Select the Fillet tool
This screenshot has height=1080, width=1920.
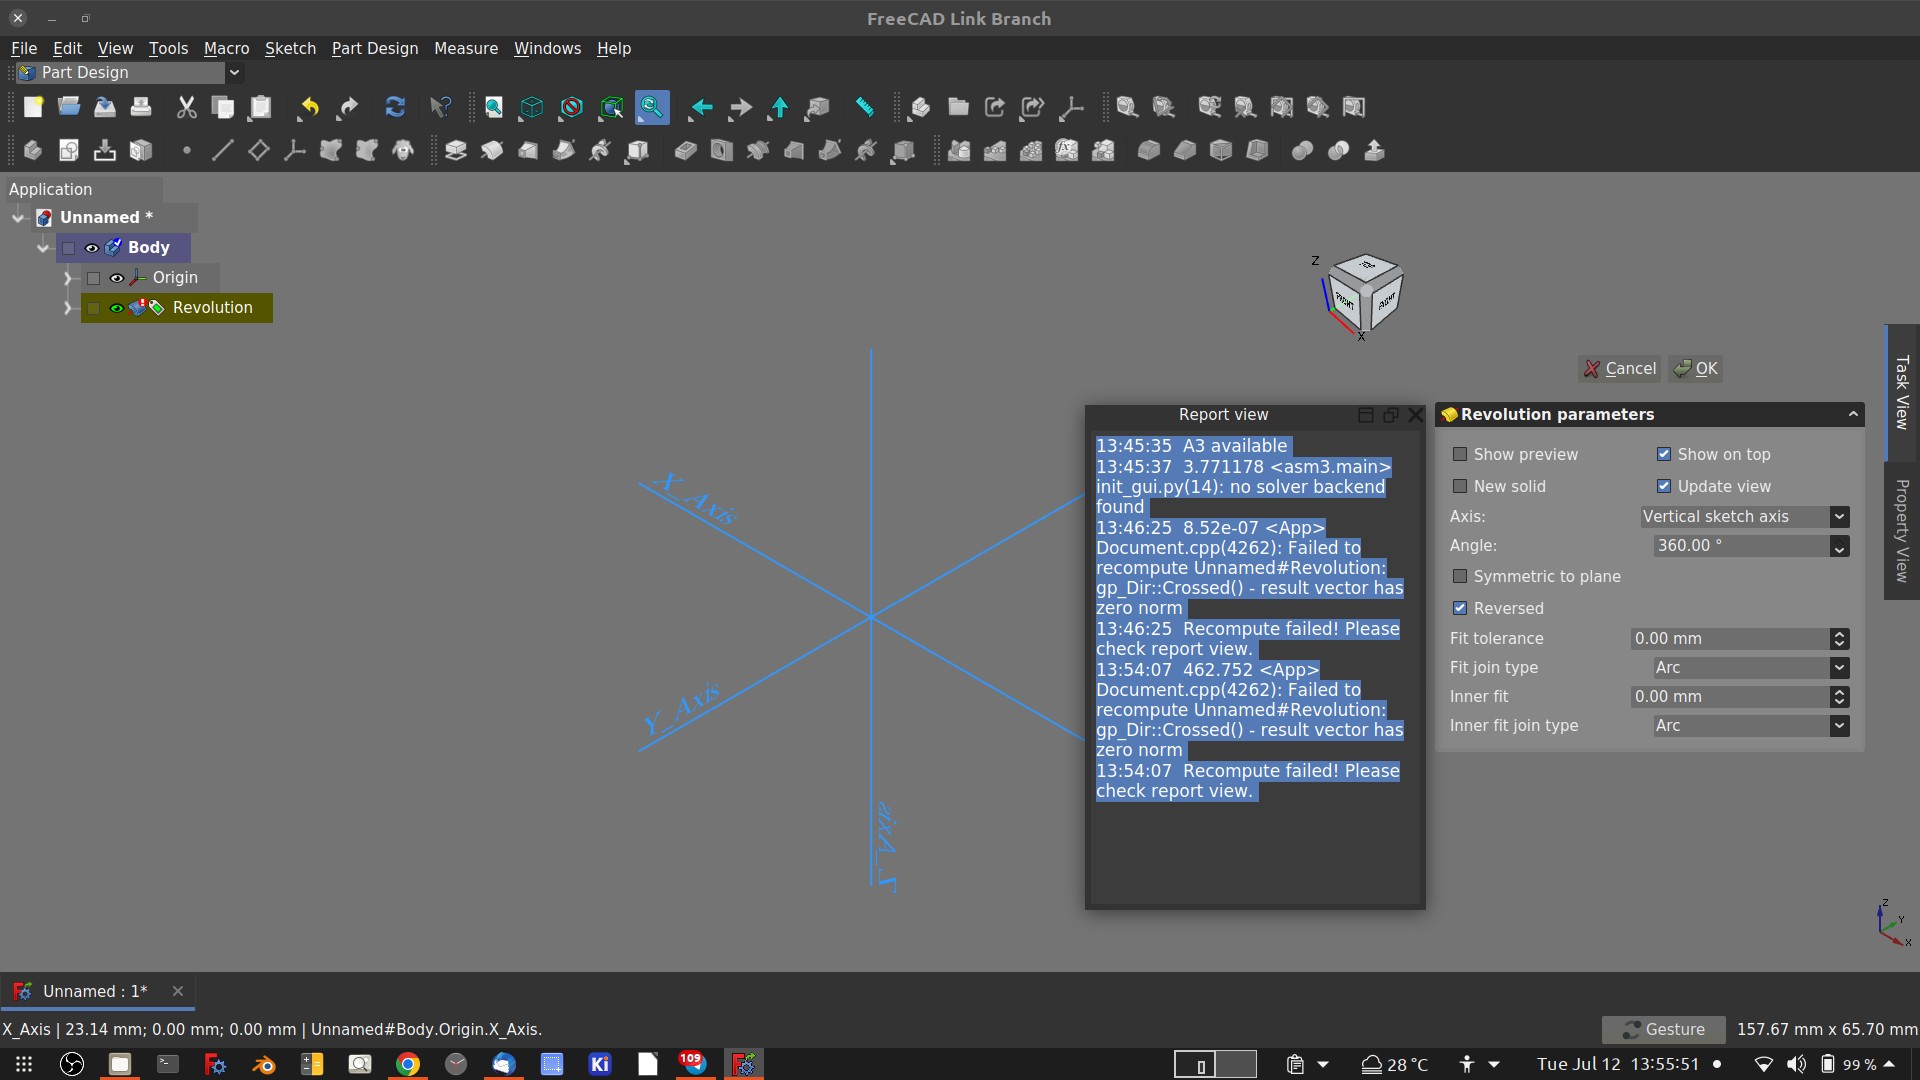[1149, 150]
